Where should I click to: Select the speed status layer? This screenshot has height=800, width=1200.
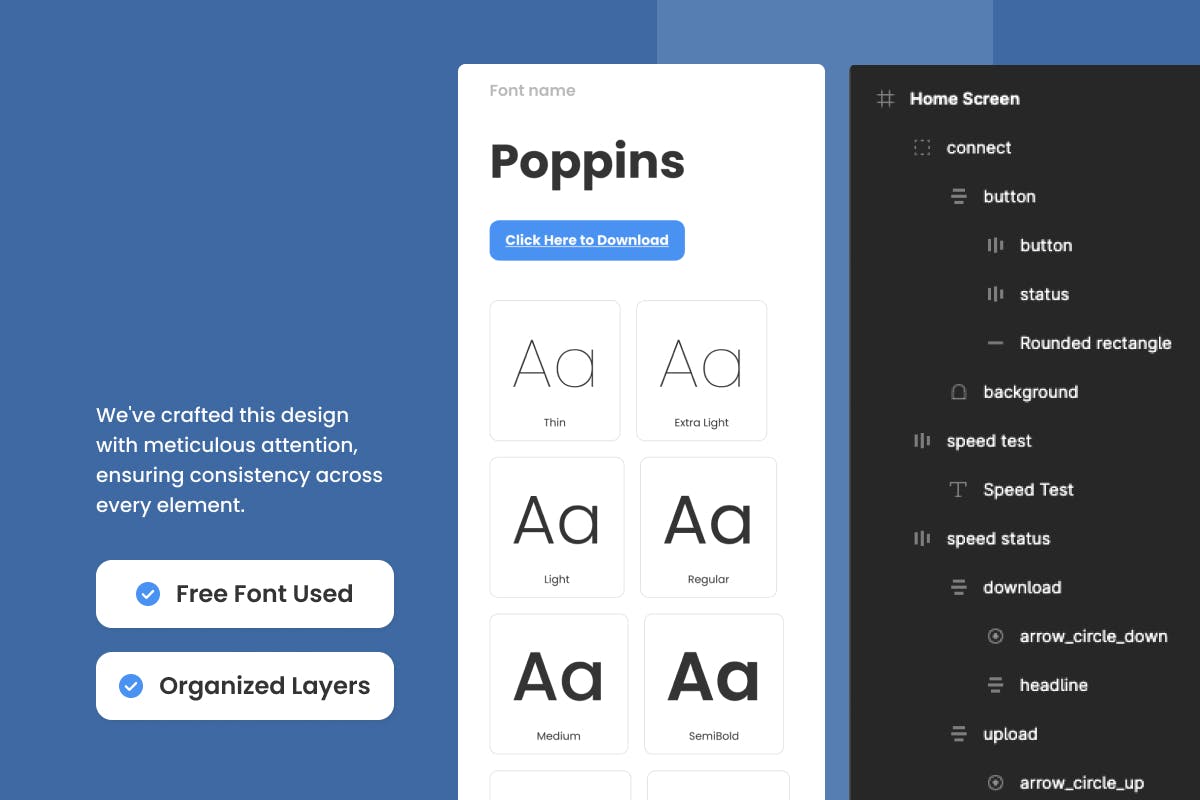click(997, 539)
